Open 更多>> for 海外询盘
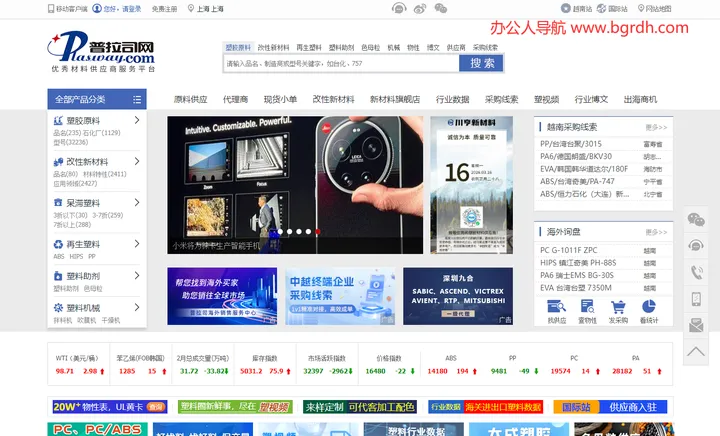Image resolution: width=720 pixels, height=436 pixels. [656, 232]
